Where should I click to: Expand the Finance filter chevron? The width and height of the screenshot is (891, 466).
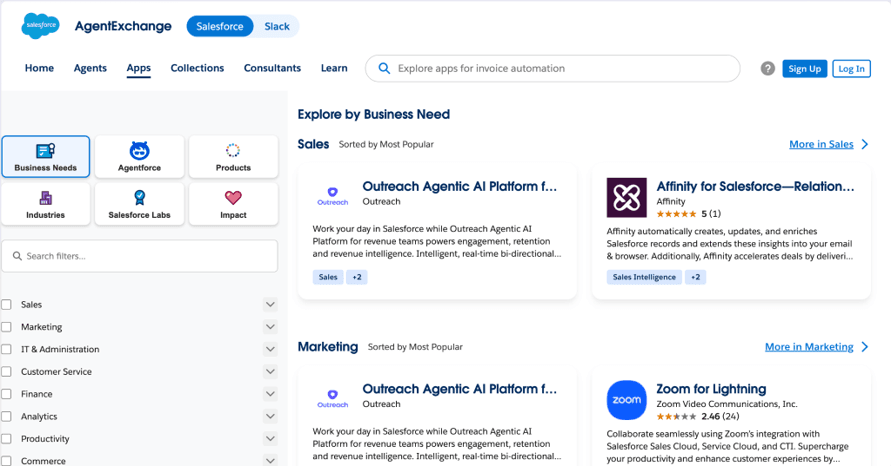(270, 394)
